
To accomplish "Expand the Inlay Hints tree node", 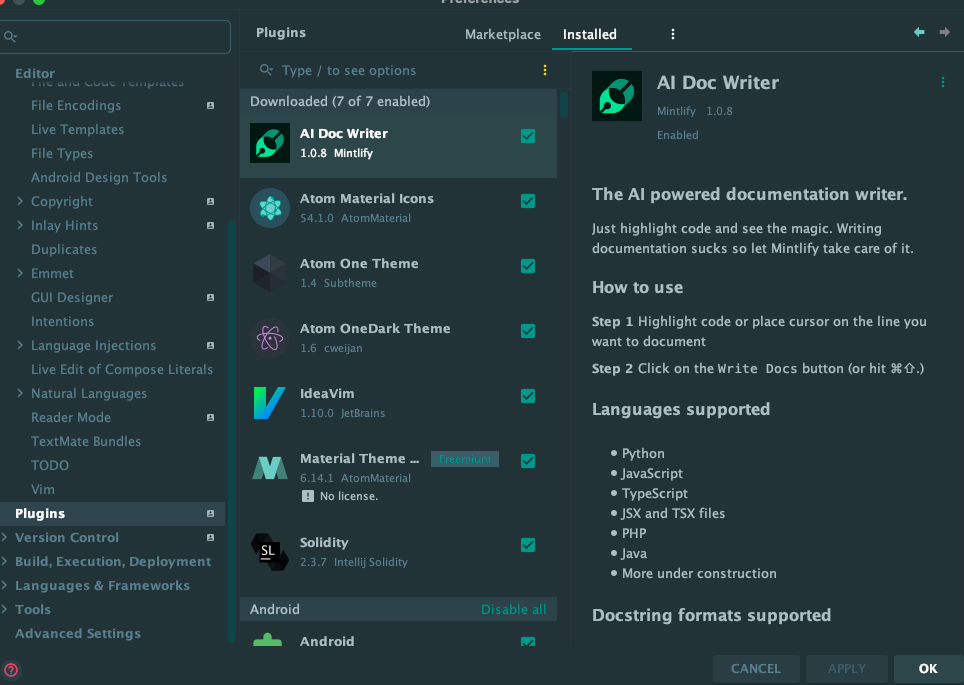I will [x=20, y=226].
